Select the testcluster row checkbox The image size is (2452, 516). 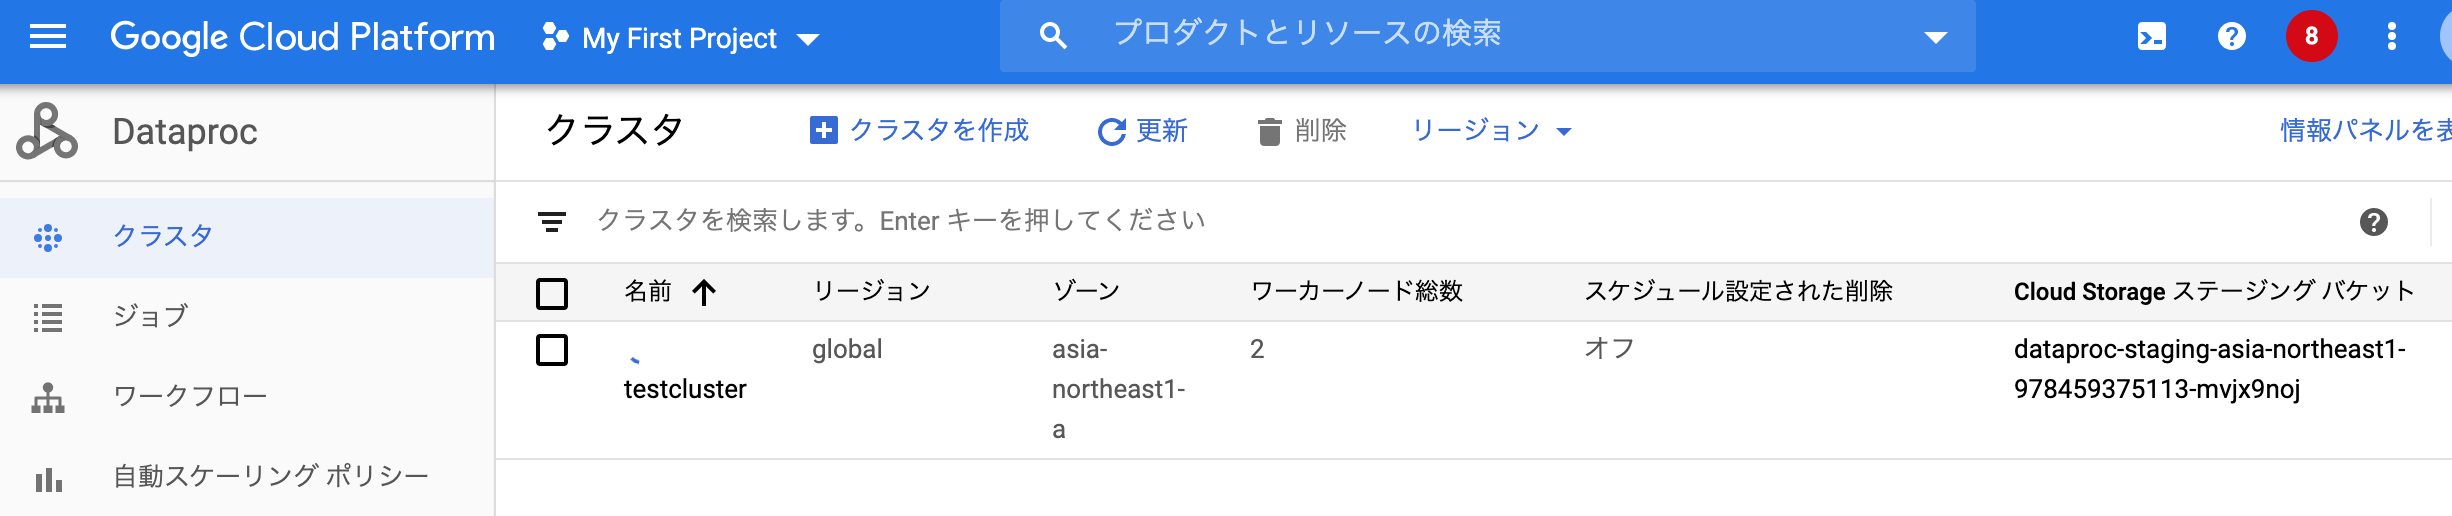(x=552, y=350)
